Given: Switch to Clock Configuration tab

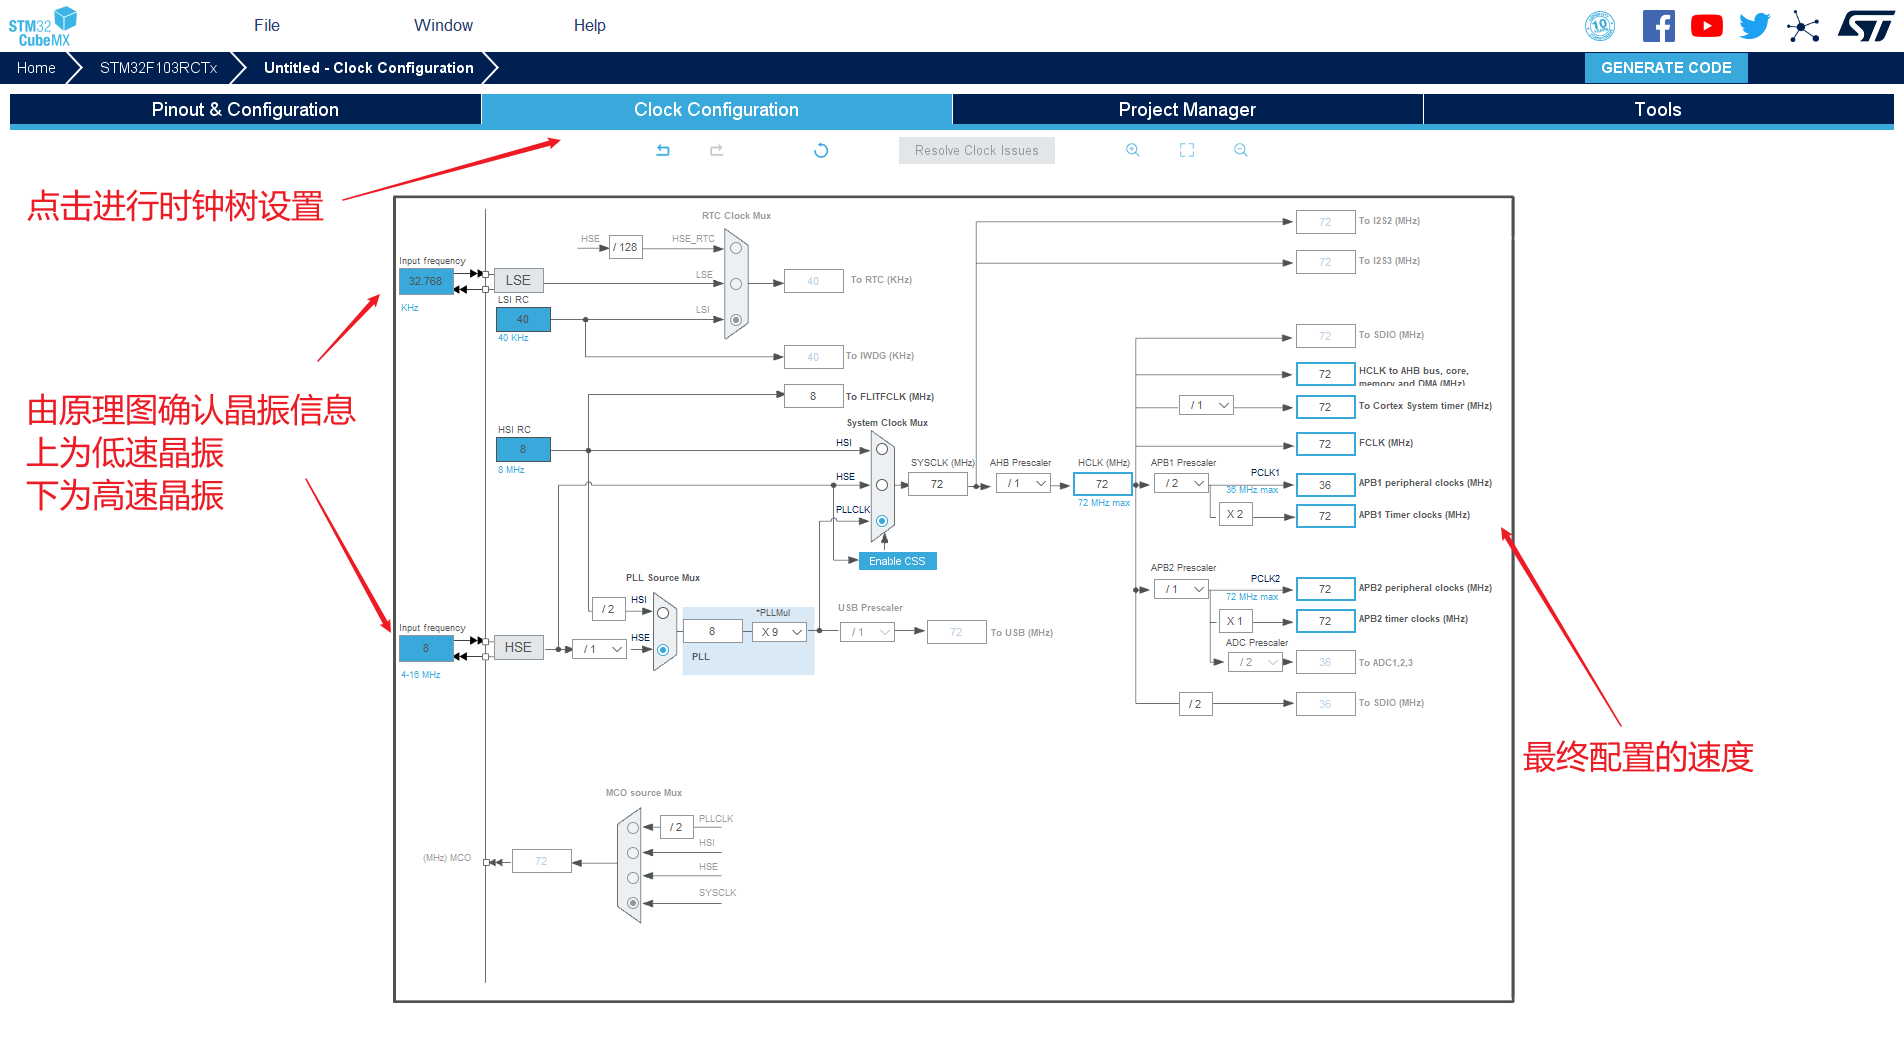Looking at the screenshot, I should click(716, 110).
